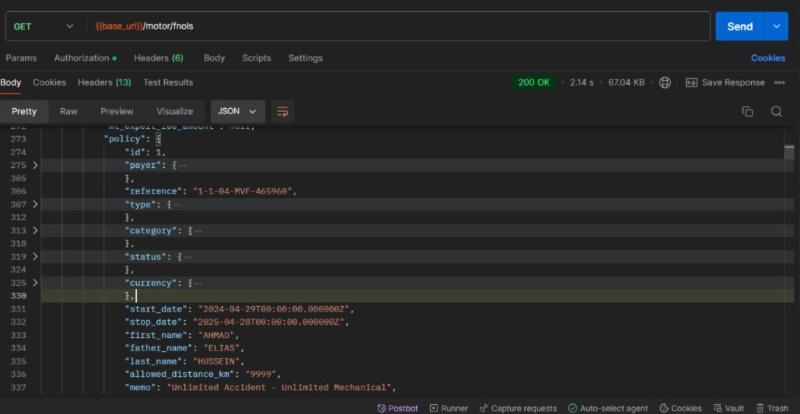Expand the collapsed "currency" node
800x414 pixels.
[x=36, y=284]
